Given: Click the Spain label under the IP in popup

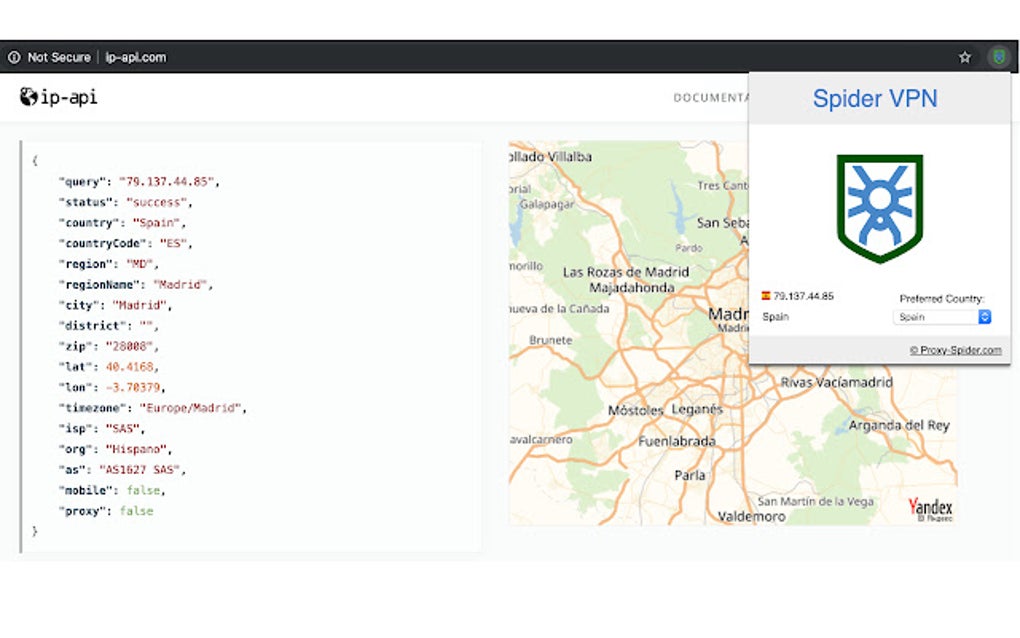Looking at the screenshot, I should (775, 317).
